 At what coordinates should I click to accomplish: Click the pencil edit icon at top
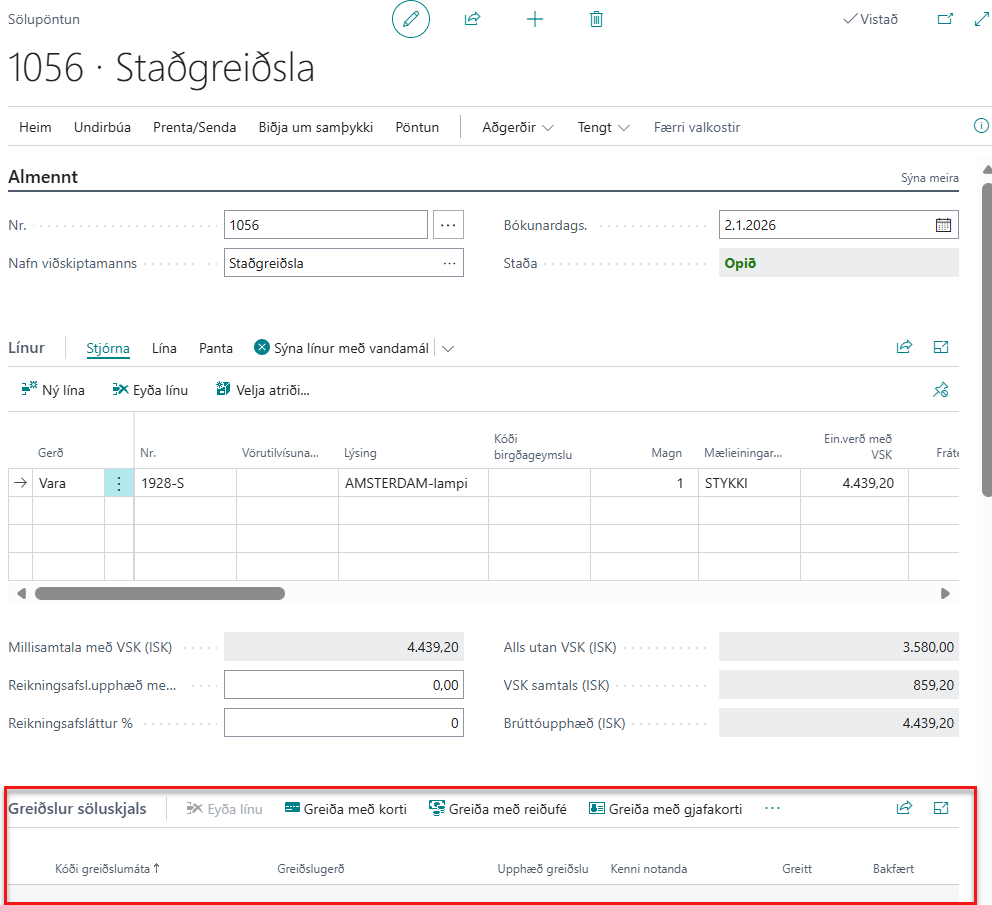tap(410, 19)
